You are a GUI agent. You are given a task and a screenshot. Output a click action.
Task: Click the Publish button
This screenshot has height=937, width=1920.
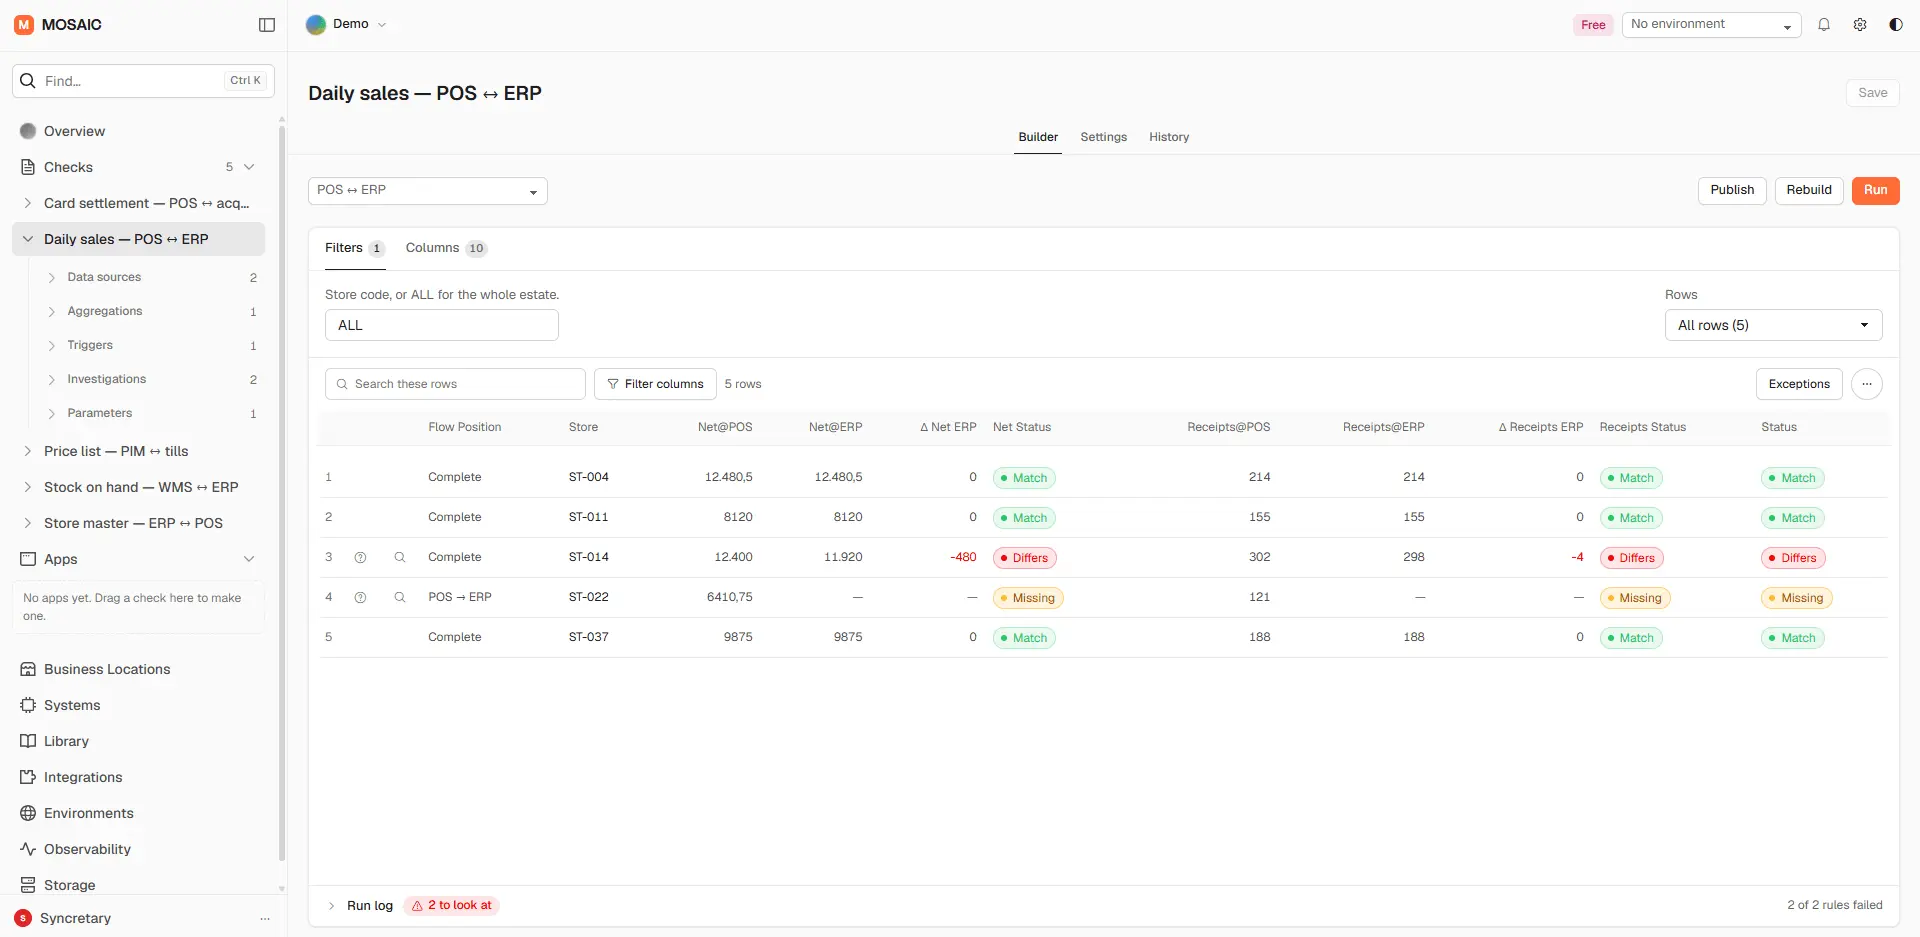coord(1732,191)
